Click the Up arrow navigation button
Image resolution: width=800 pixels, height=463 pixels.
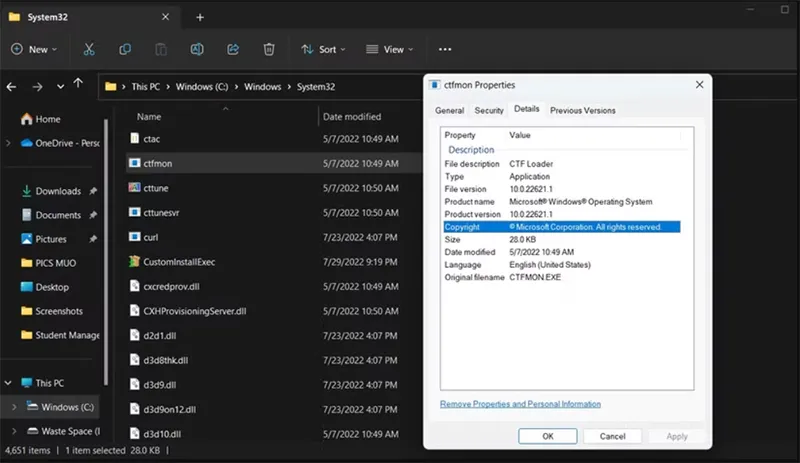(79, 85)
